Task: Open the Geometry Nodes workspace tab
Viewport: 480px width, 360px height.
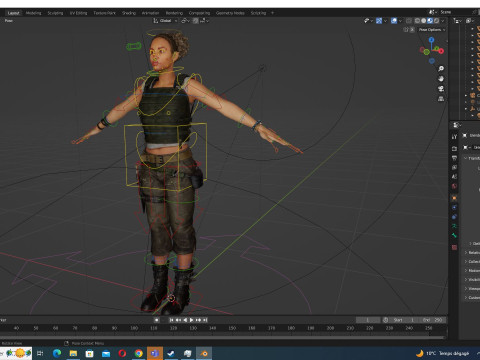Action: coord(230,13)
